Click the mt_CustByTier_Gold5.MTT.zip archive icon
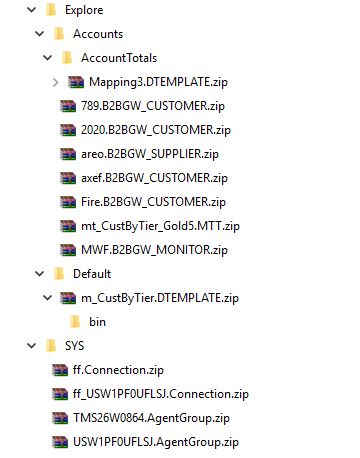Viewport: 360px width, 458px height. (68, 226)
